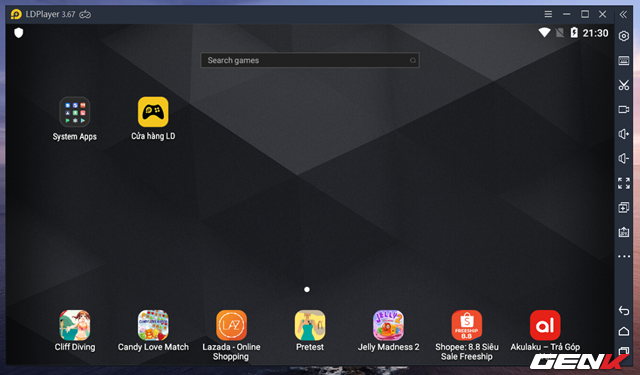The width and height of the screenshot is (640, 375).
Task: Show more sidebar tools via three dots
Action: pos(624,256)
